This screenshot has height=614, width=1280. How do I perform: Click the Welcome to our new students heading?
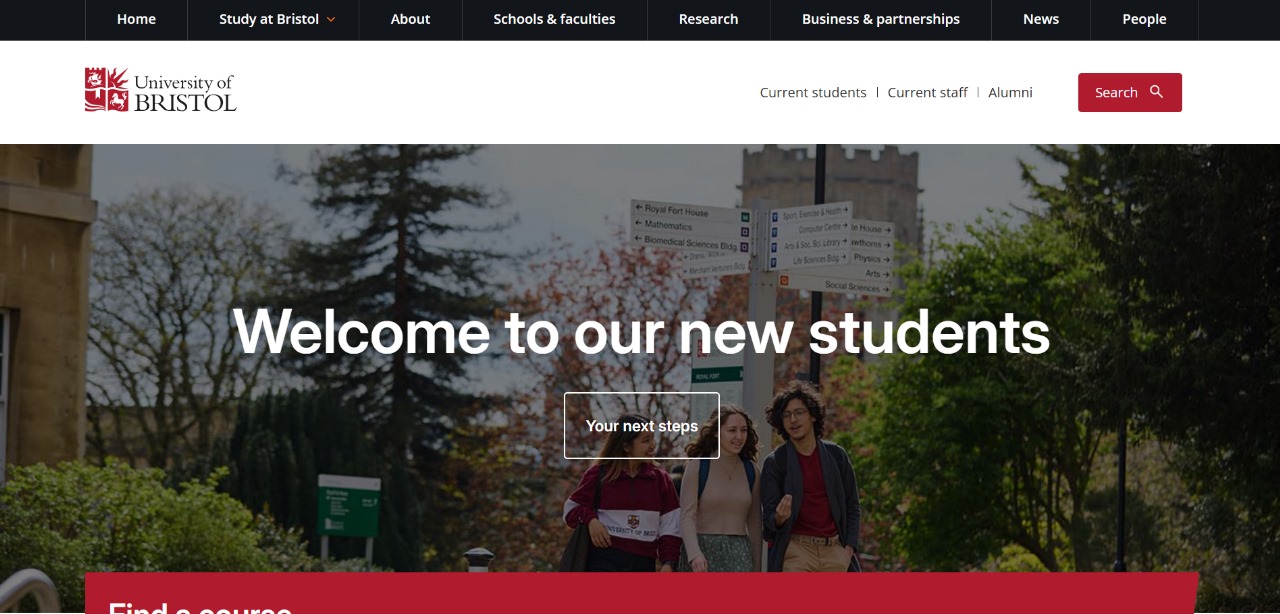(x=641, y=331)
